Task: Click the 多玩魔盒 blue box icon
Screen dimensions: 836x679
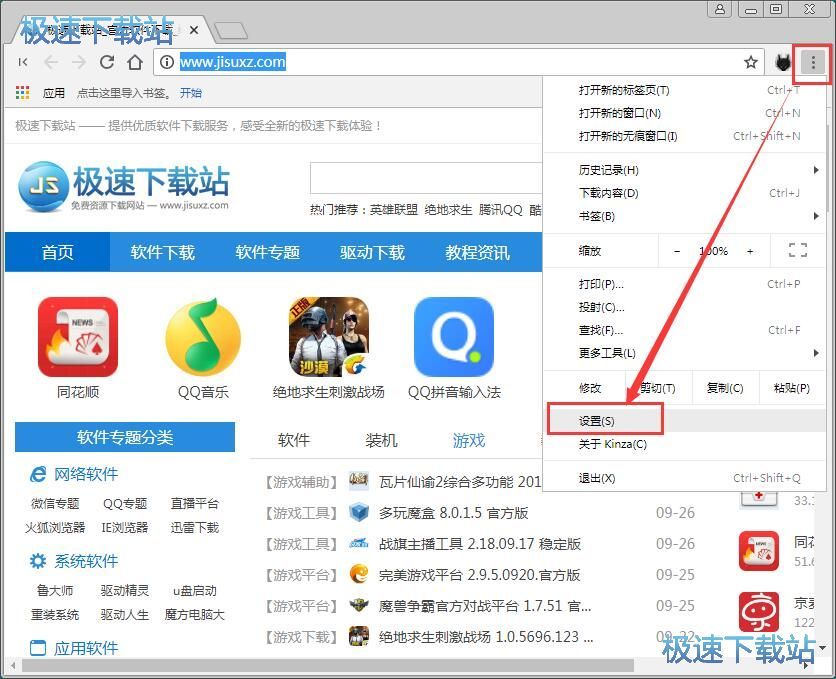Action: [x=359, y=512]
